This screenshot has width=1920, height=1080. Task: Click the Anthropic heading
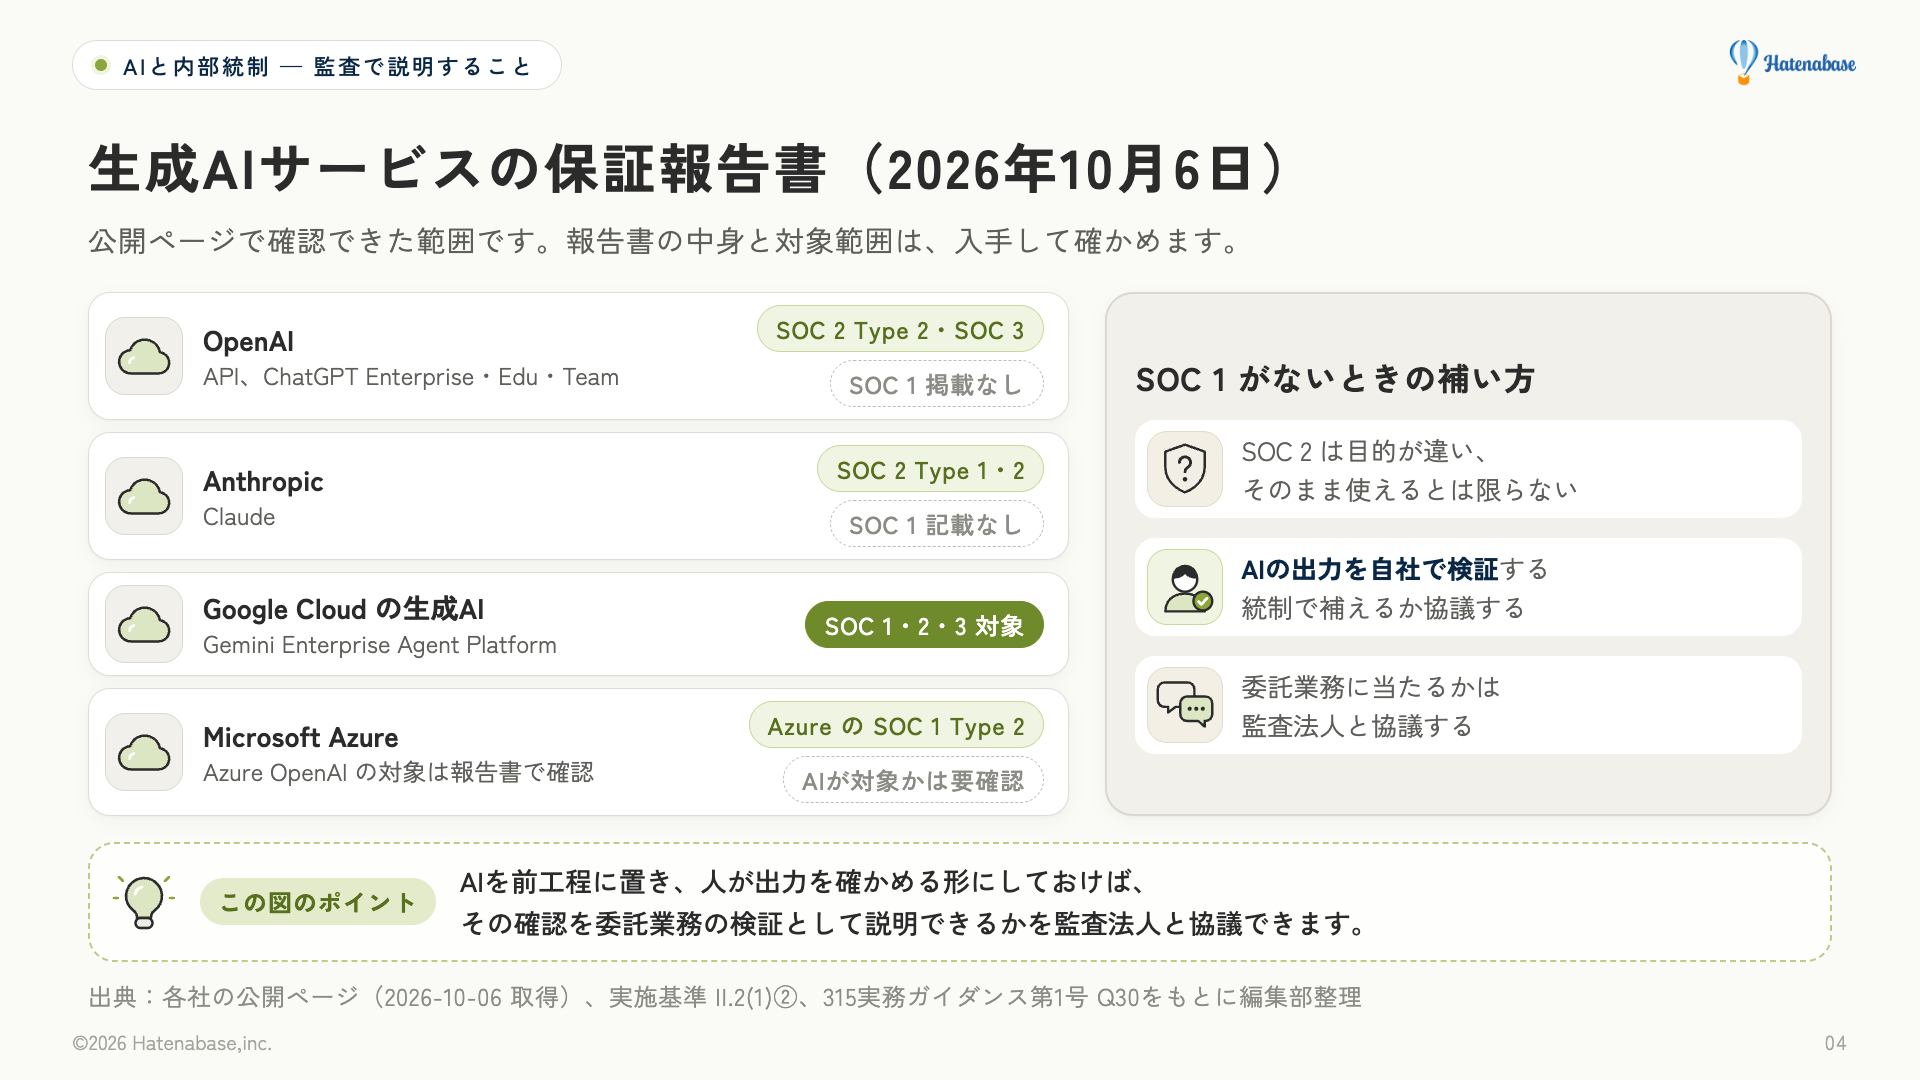(263, 481)
